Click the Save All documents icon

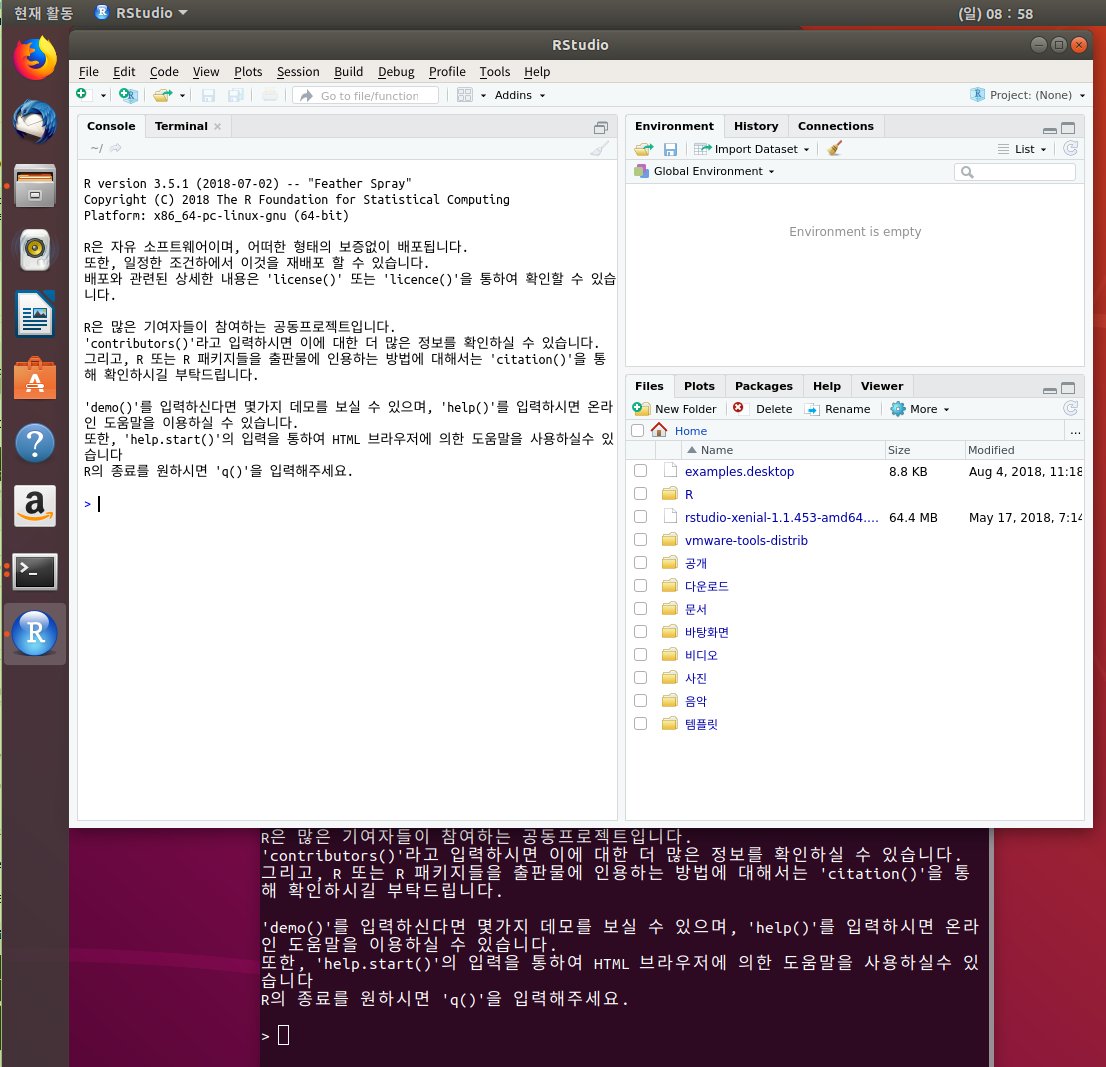point(236,94)
